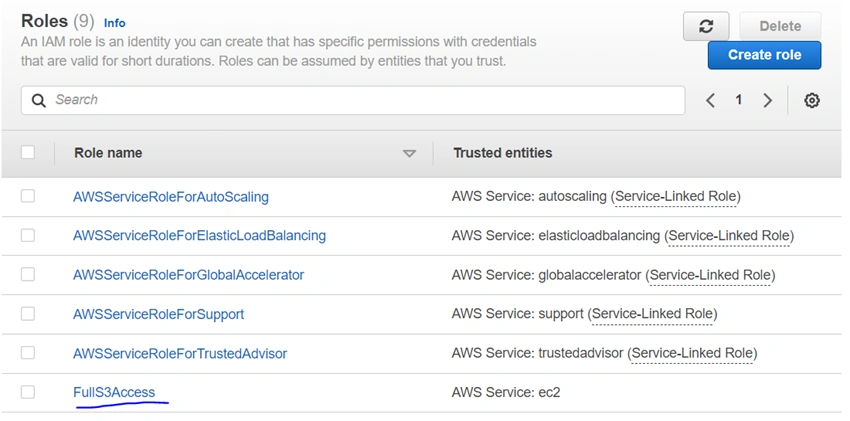Screen dimensions: 850x421
Task: Click the search magnifier icon
Action: point(38,100)
